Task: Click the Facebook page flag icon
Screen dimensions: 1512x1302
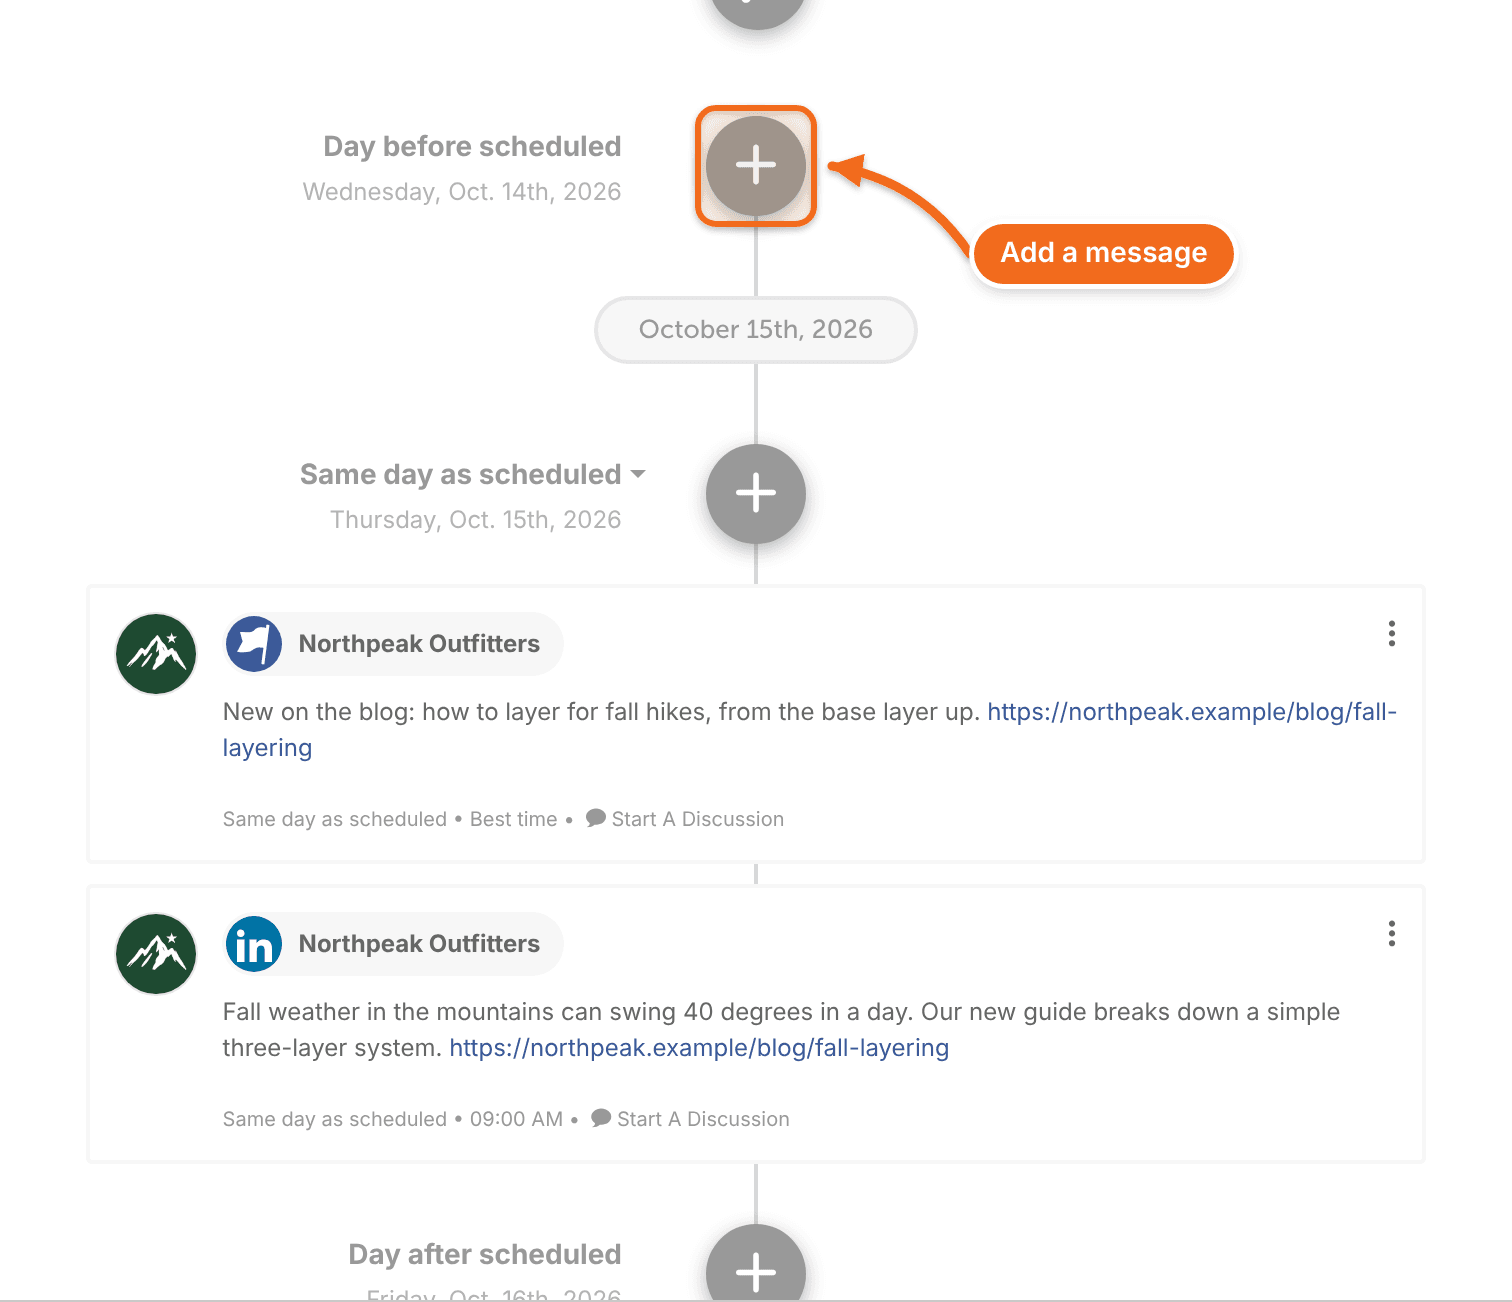Action: coord(254,644)
